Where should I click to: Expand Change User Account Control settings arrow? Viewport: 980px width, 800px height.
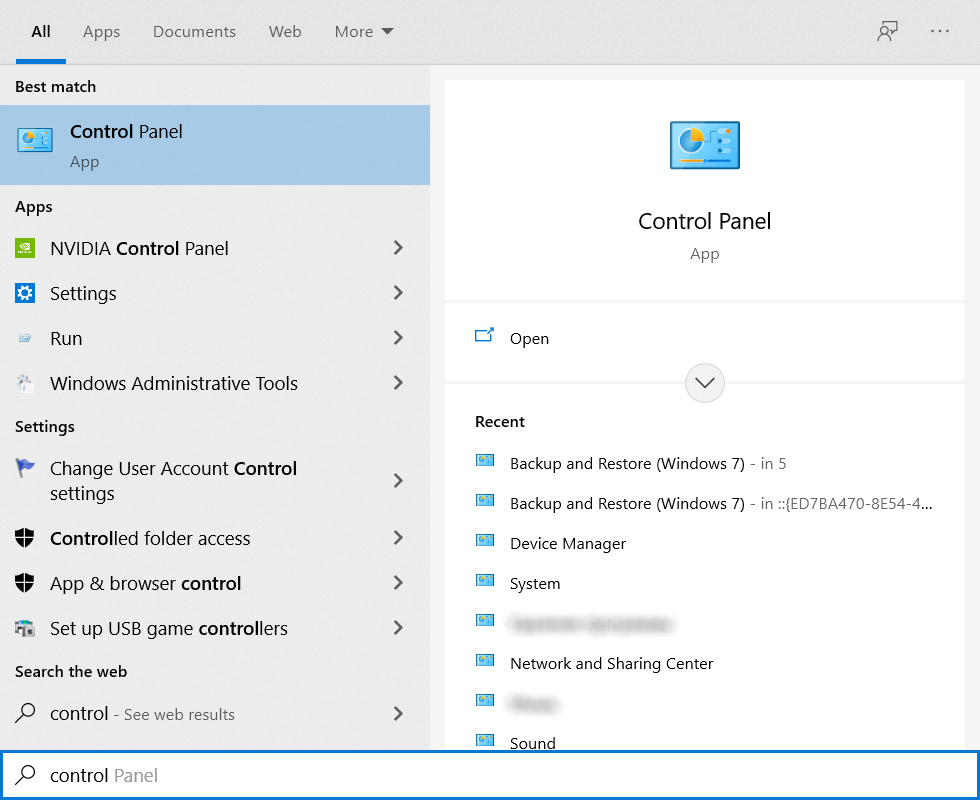(x=398, y=481)
